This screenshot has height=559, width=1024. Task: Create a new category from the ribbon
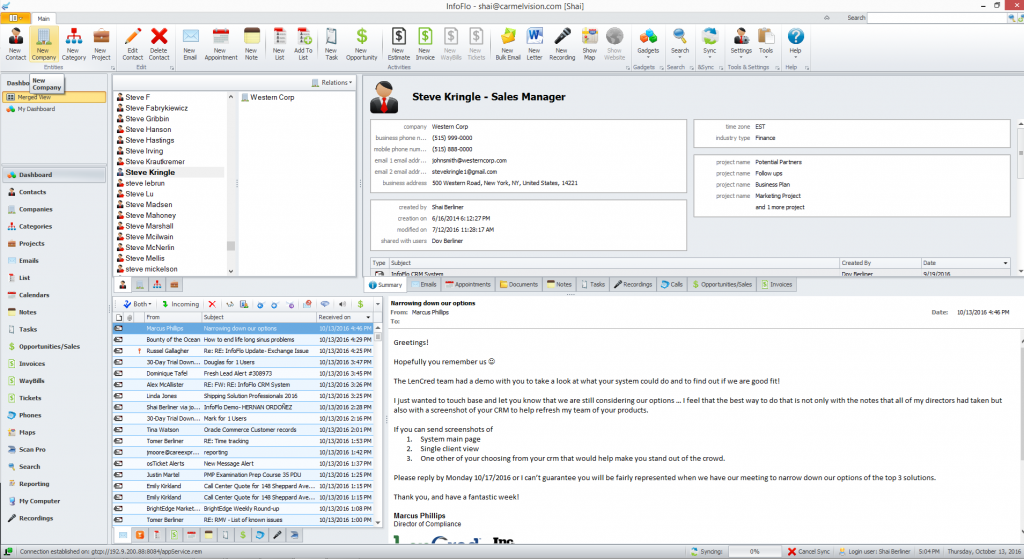[73, 44]
